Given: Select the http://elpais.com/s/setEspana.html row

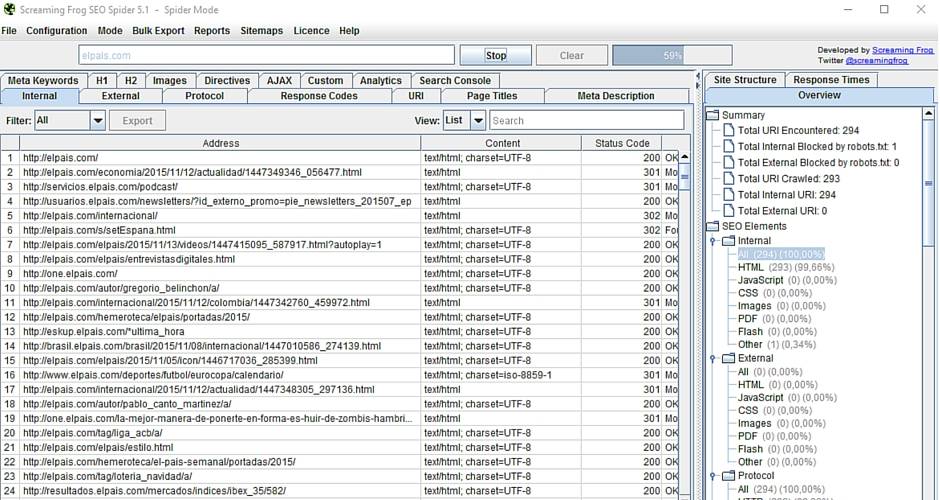Looking at the screenshot, I should point(341,230).
